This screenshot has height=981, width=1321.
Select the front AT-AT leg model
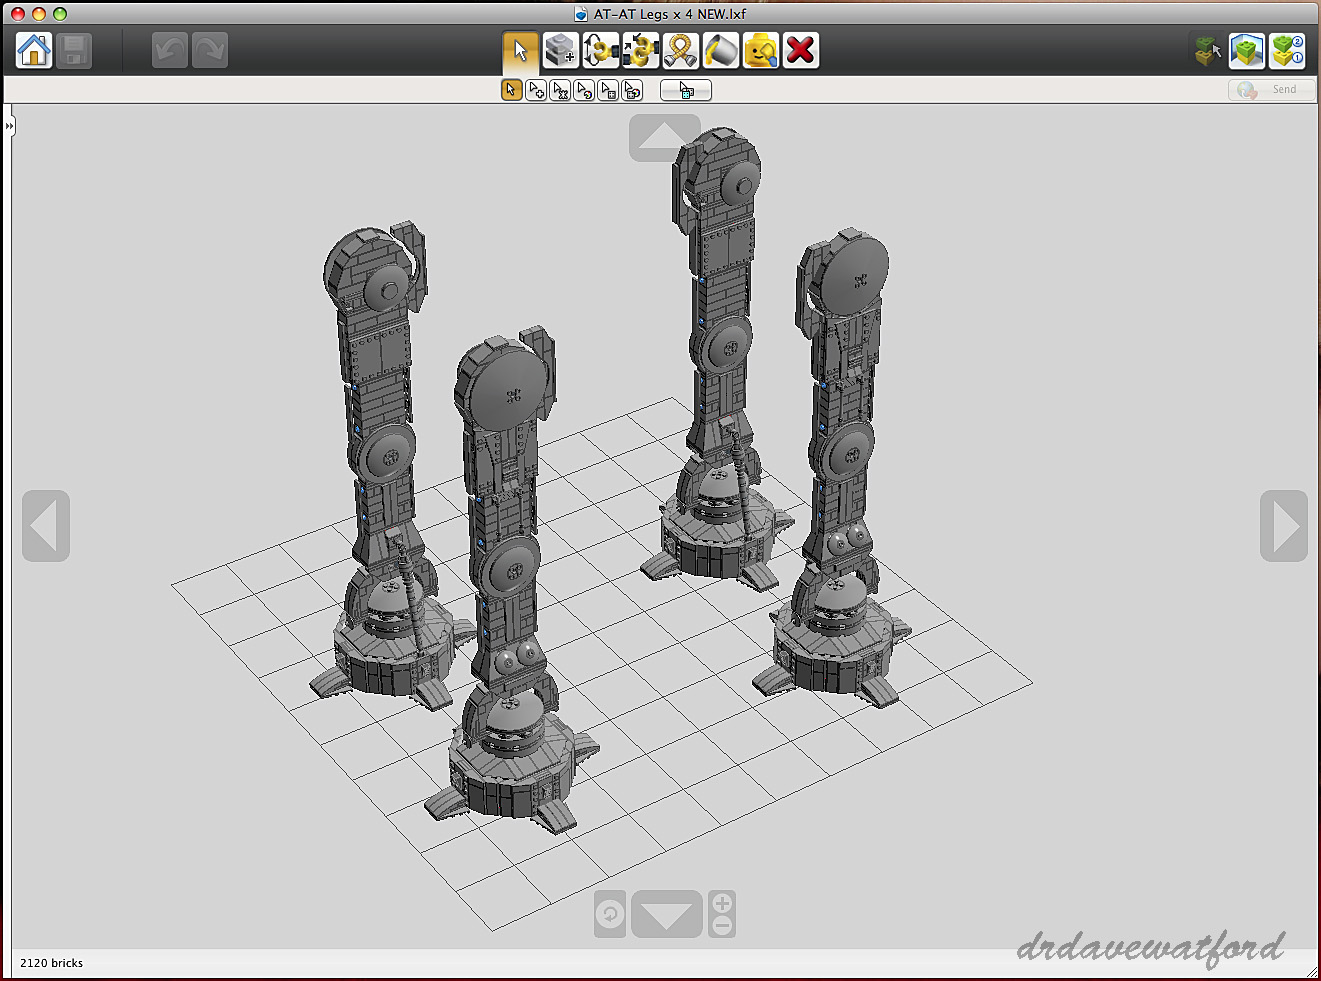click(x=510, y=580)
